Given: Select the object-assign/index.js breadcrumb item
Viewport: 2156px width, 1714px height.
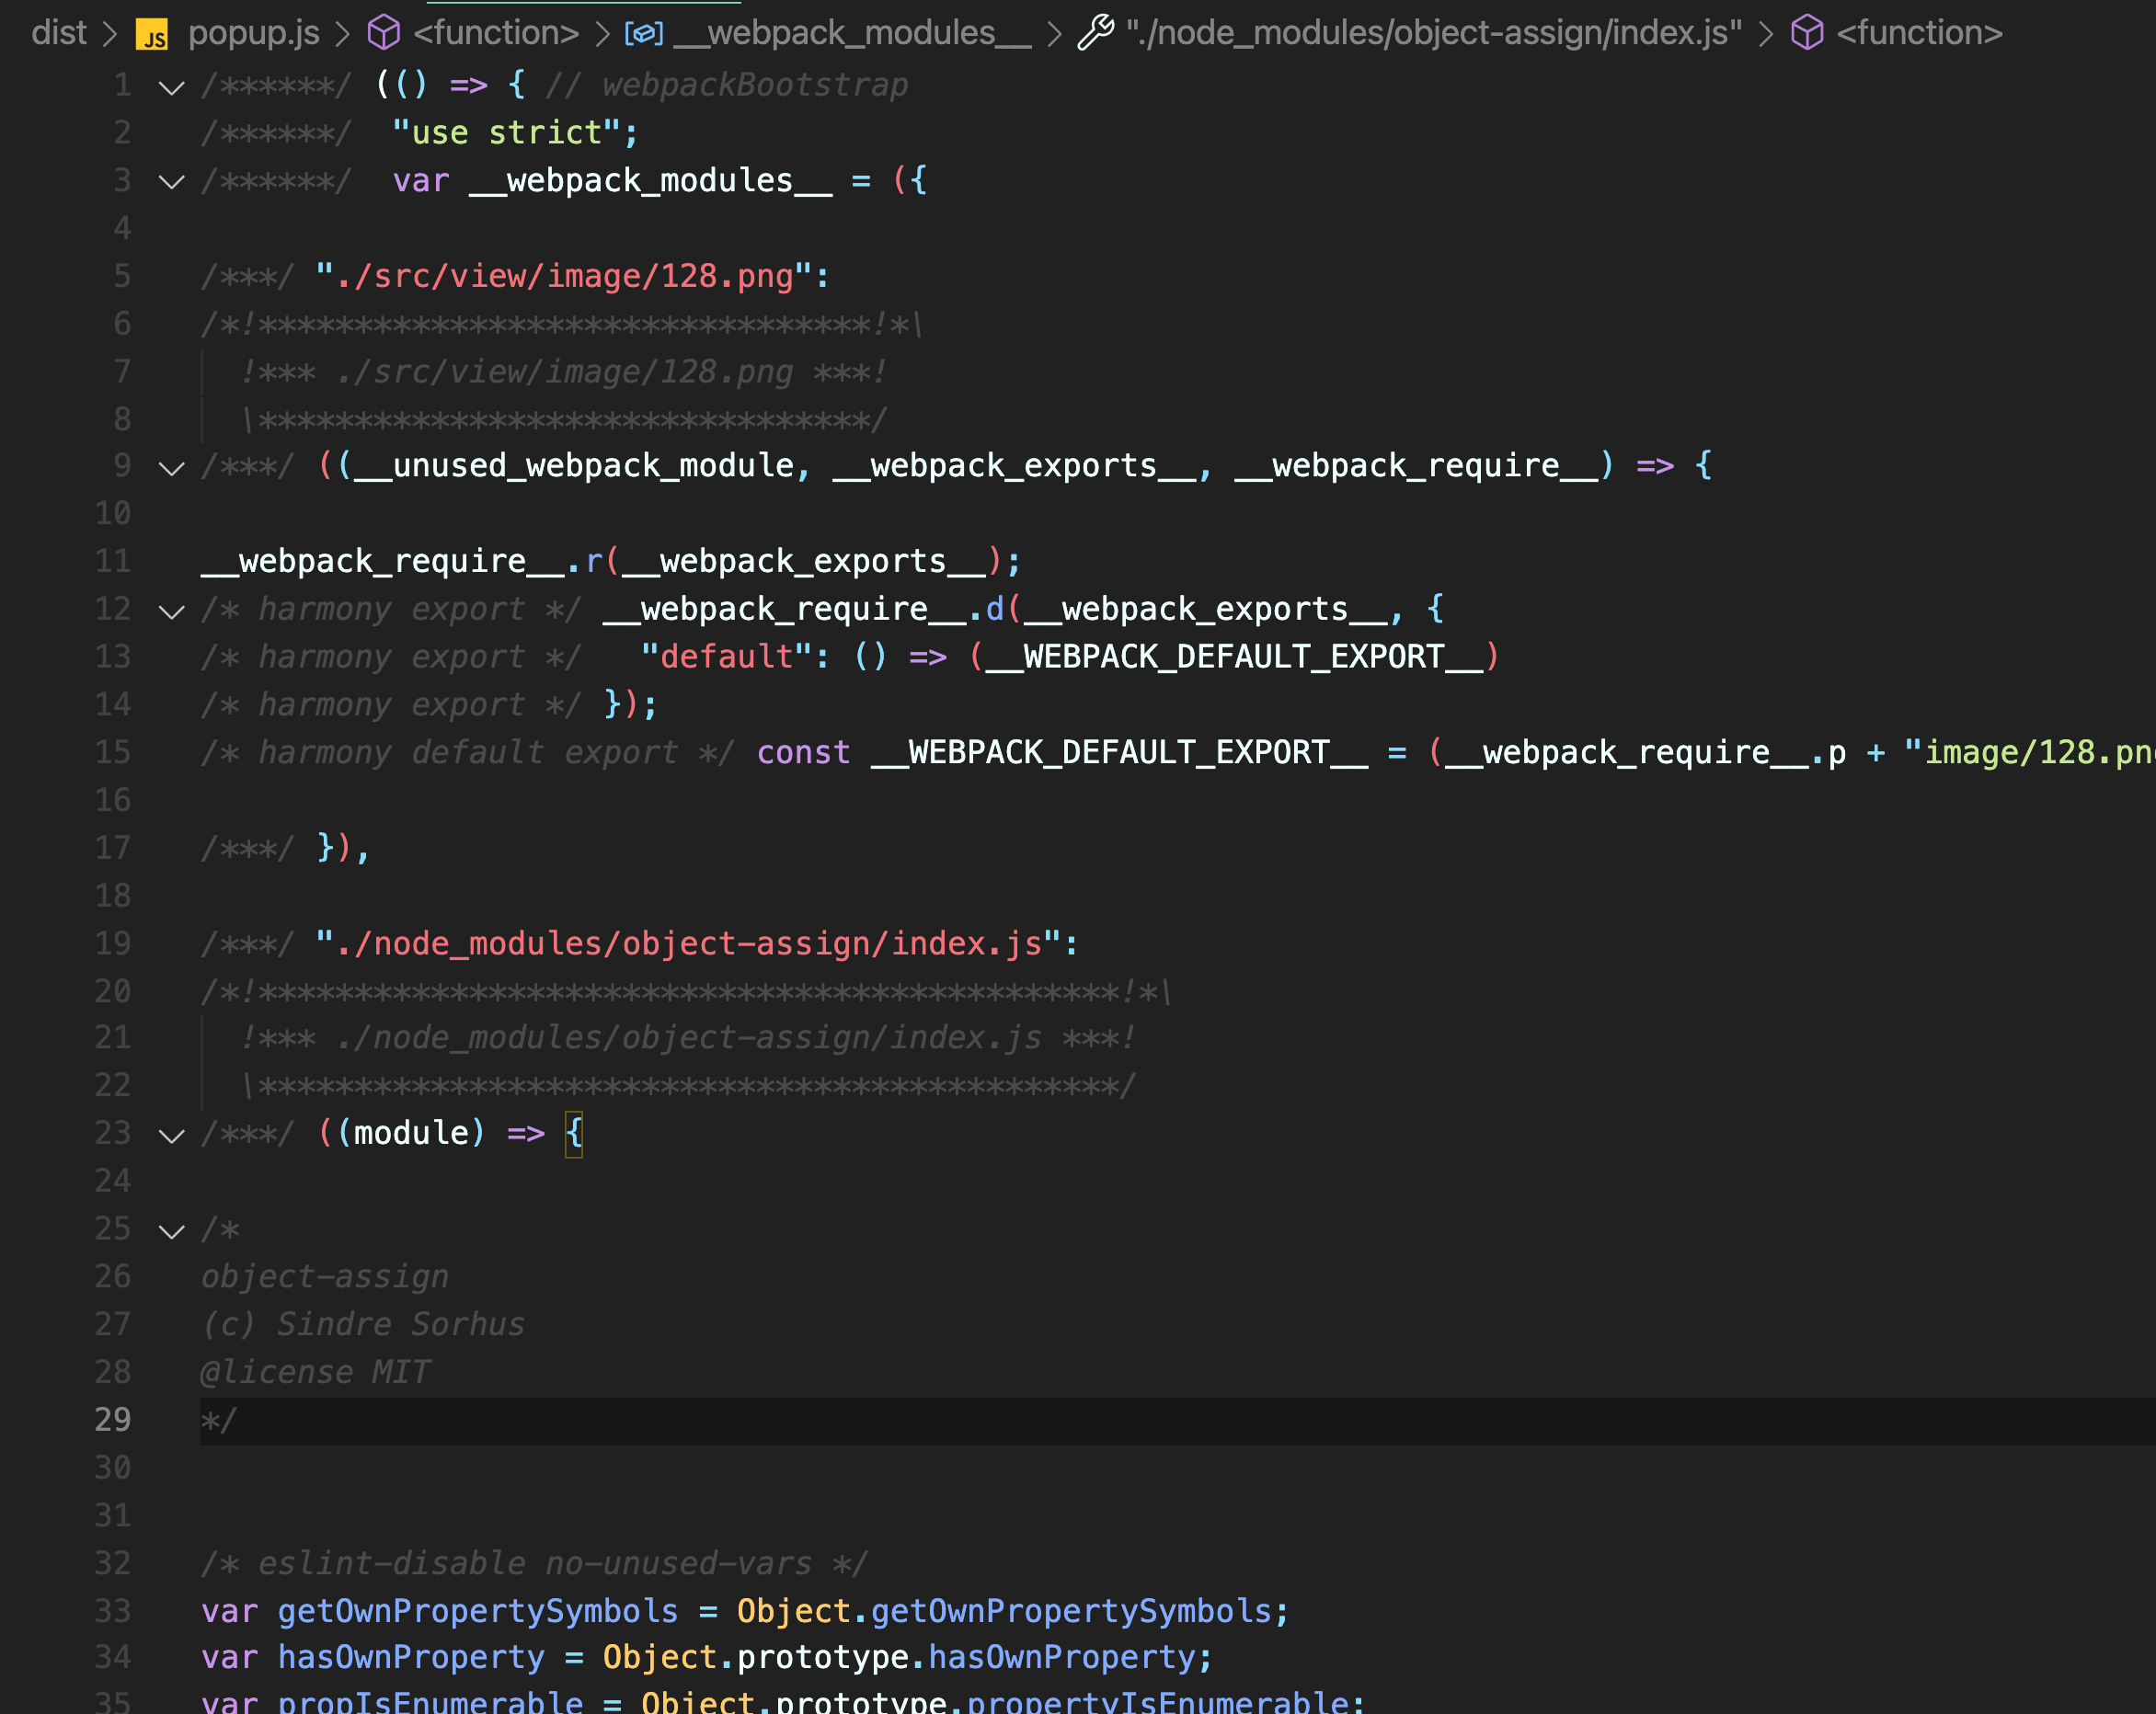Looking at the screenshot, I should tap(1433, 33).
